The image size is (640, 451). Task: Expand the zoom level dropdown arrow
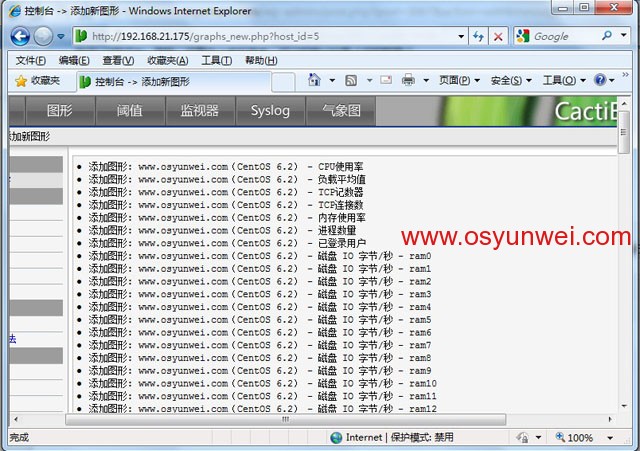click(610, 438)
